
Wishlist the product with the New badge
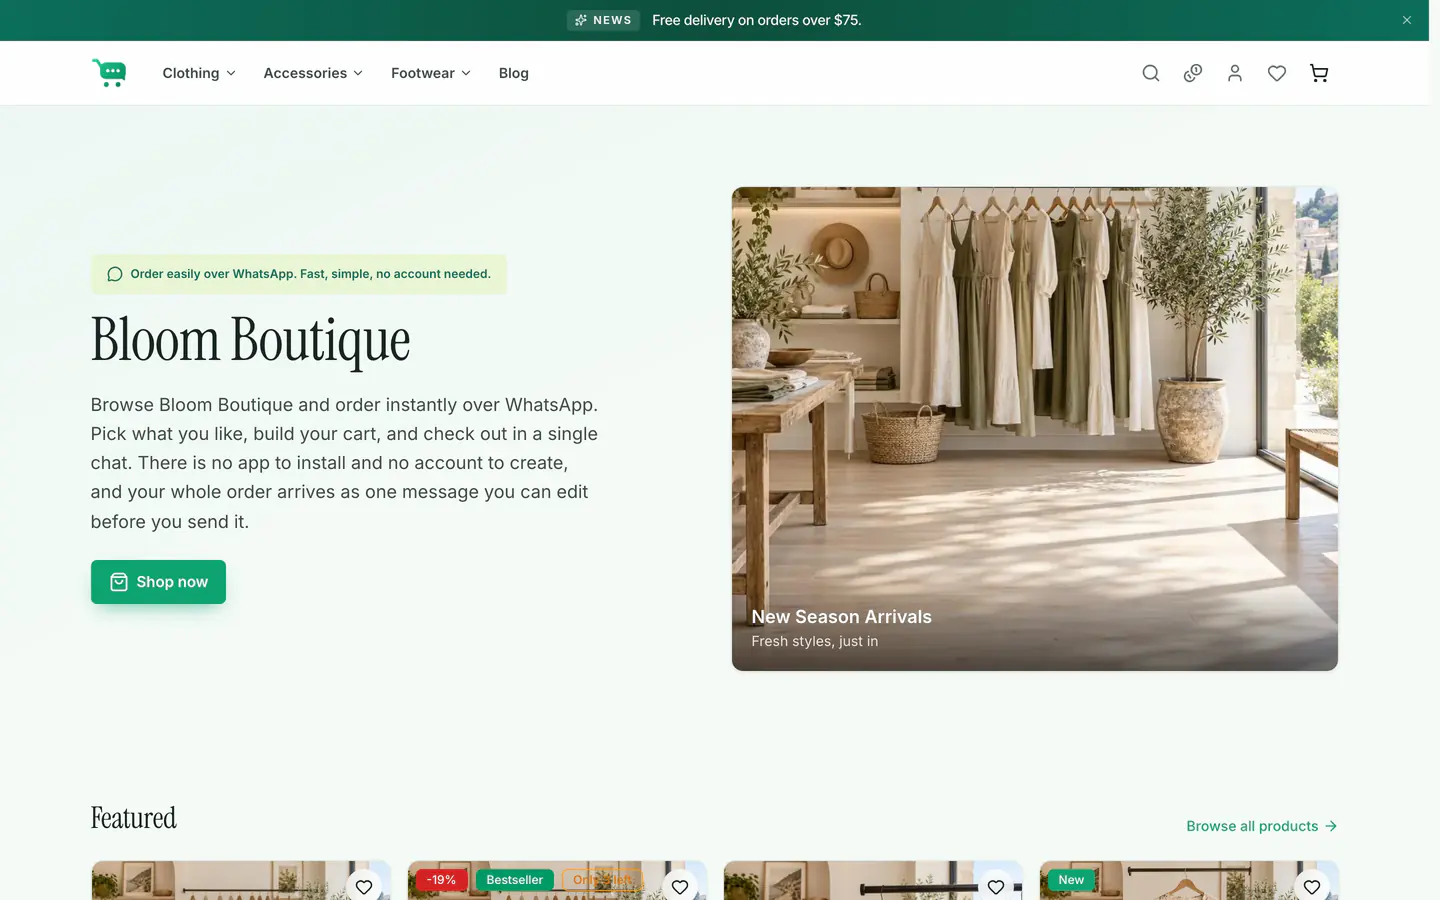1312,887
